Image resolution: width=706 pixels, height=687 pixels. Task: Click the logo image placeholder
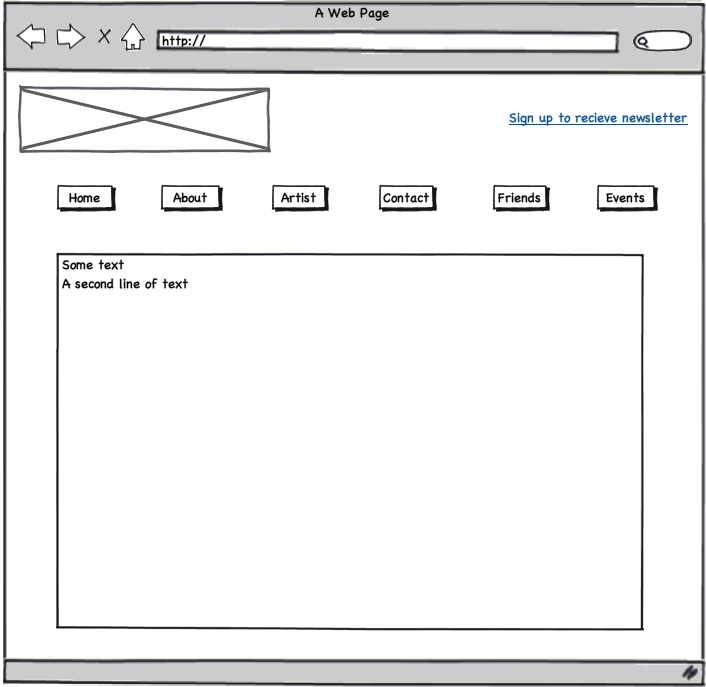click(x=144, y=119)
